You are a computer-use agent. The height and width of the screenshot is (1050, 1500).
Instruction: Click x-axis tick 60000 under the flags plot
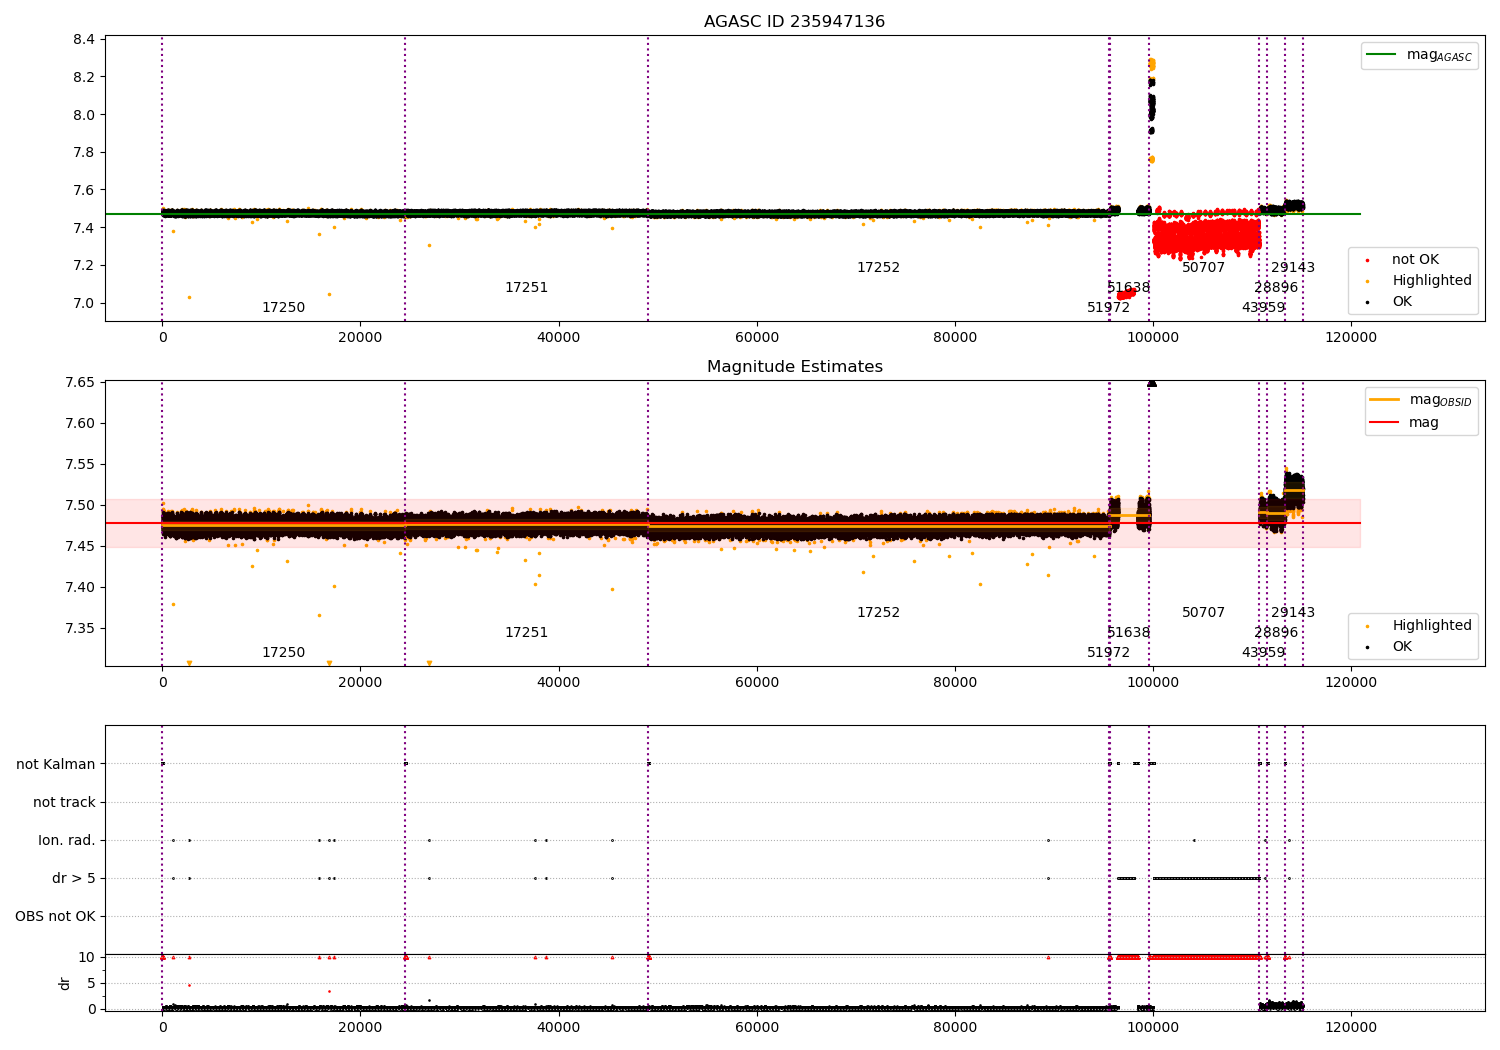(x=757, y=1028)
